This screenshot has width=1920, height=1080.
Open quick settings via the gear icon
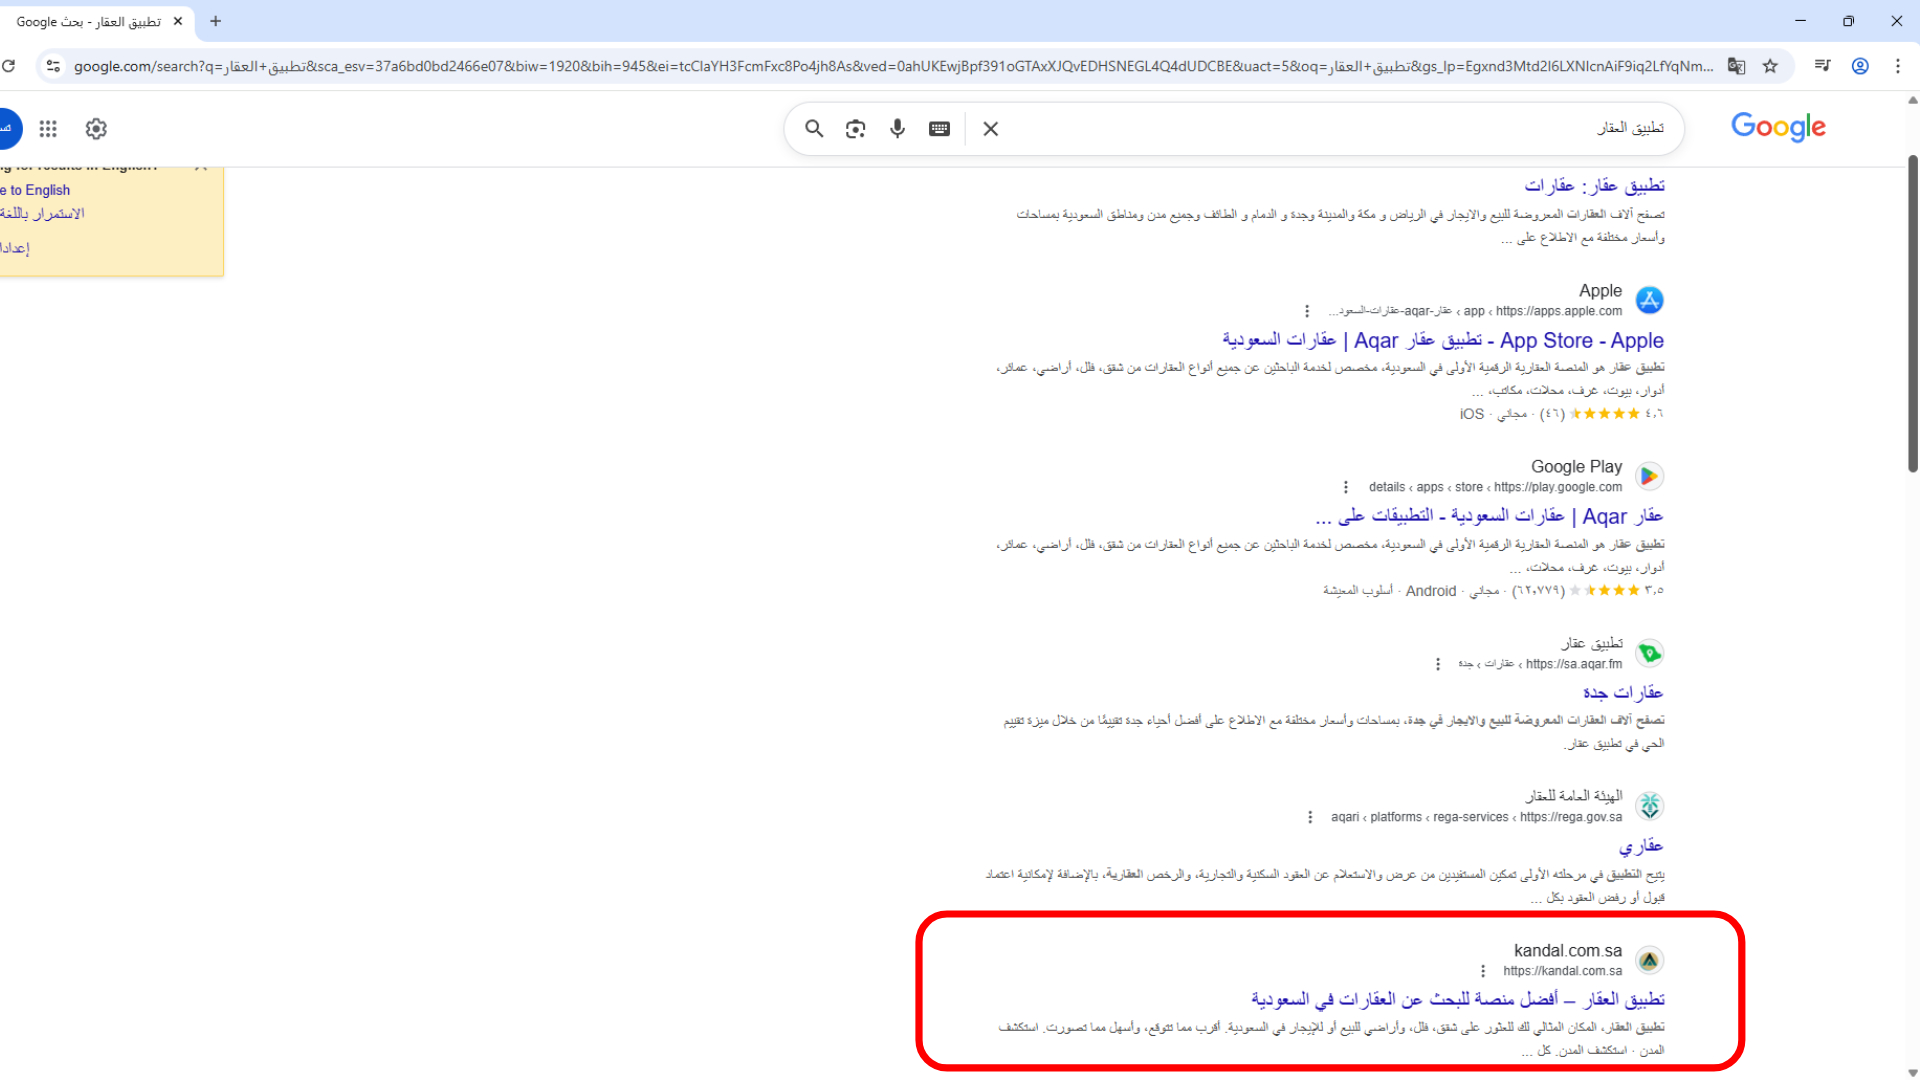pos(95,128)
